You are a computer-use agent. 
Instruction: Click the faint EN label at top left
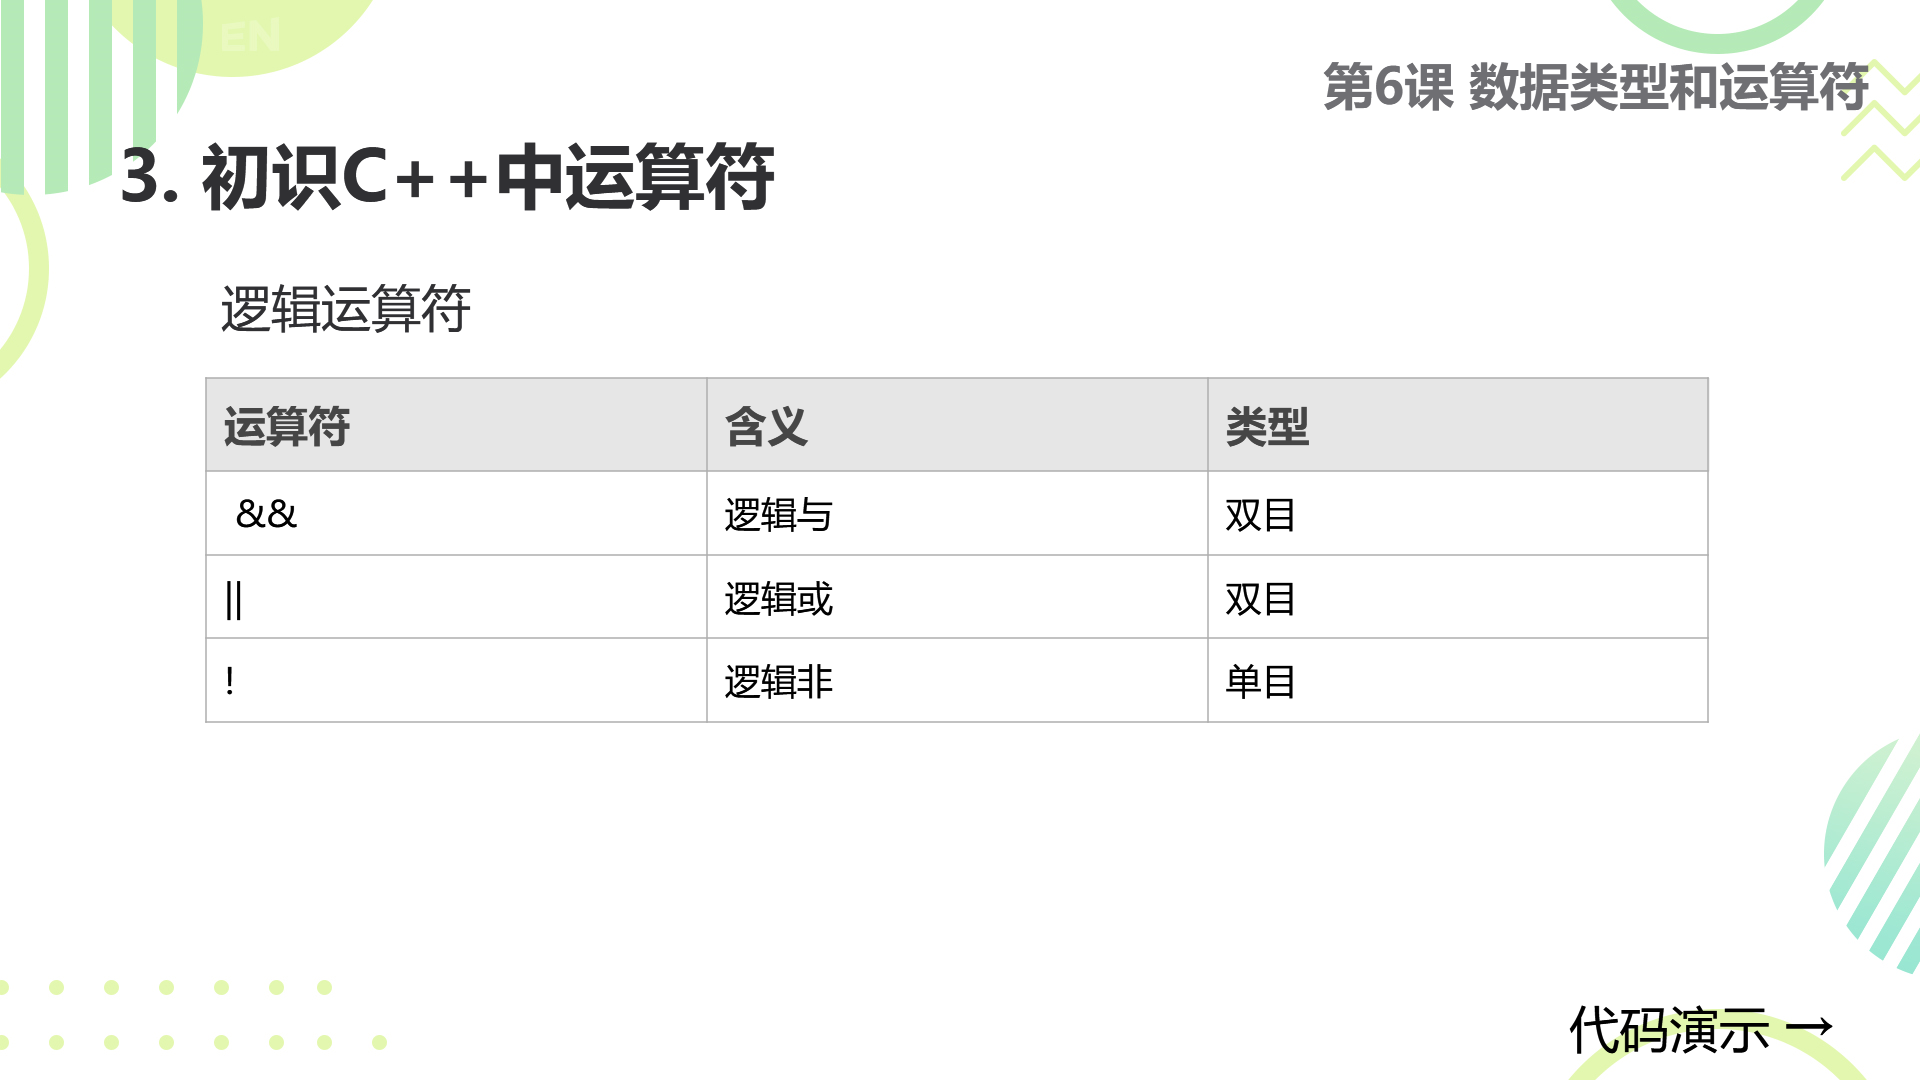click(x=250, y=38)
